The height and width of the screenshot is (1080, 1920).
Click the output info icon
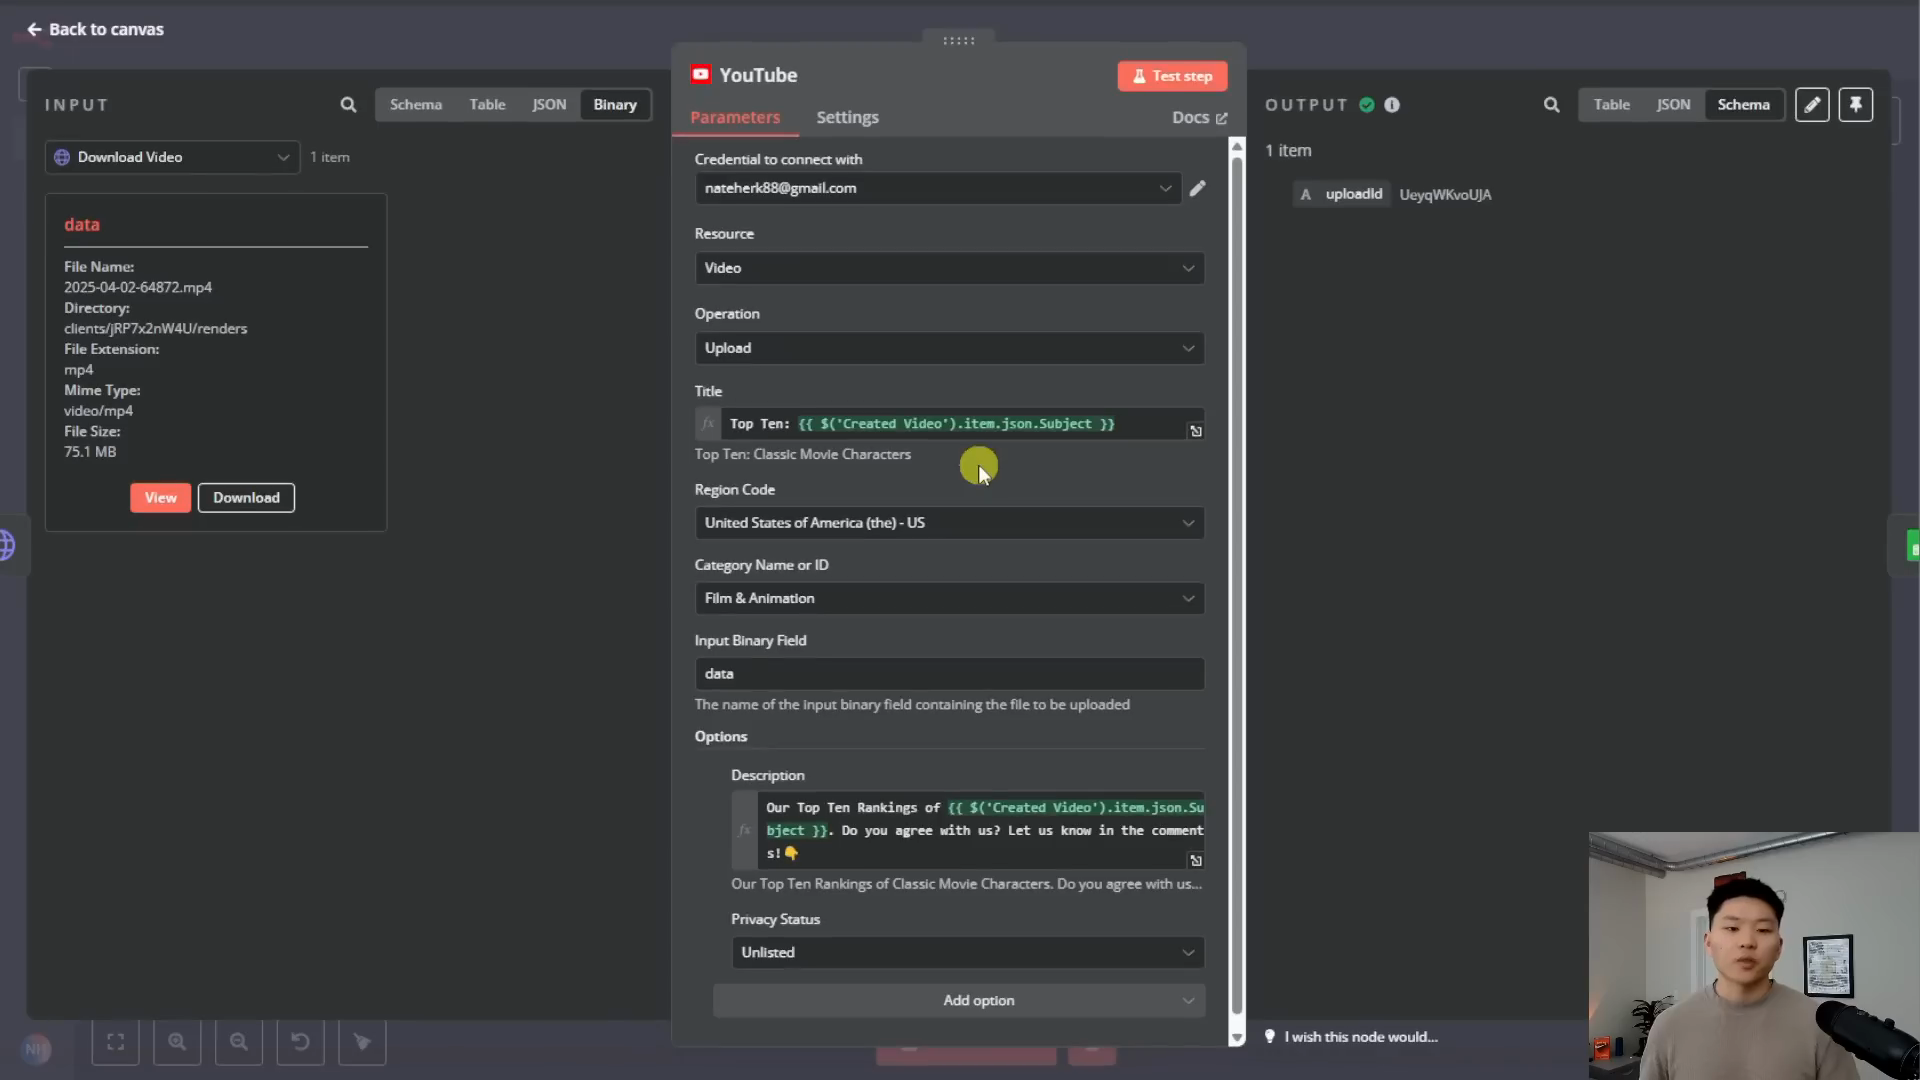tap(1392, 104)
